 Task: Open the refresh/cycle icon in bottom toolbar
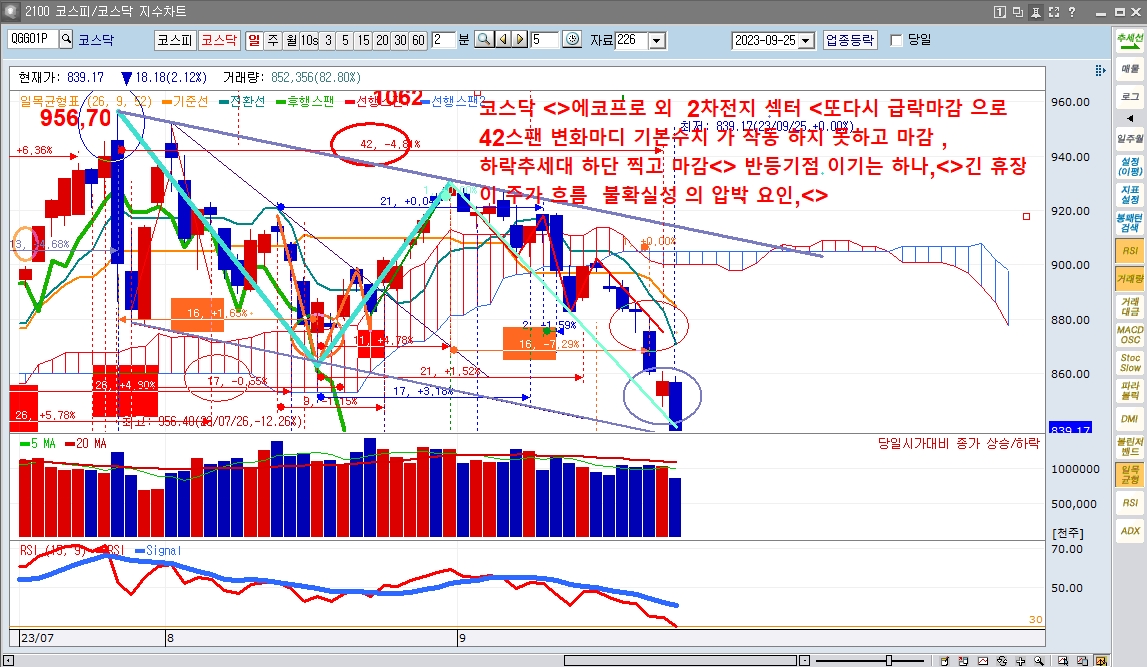tap(1001, 661)
